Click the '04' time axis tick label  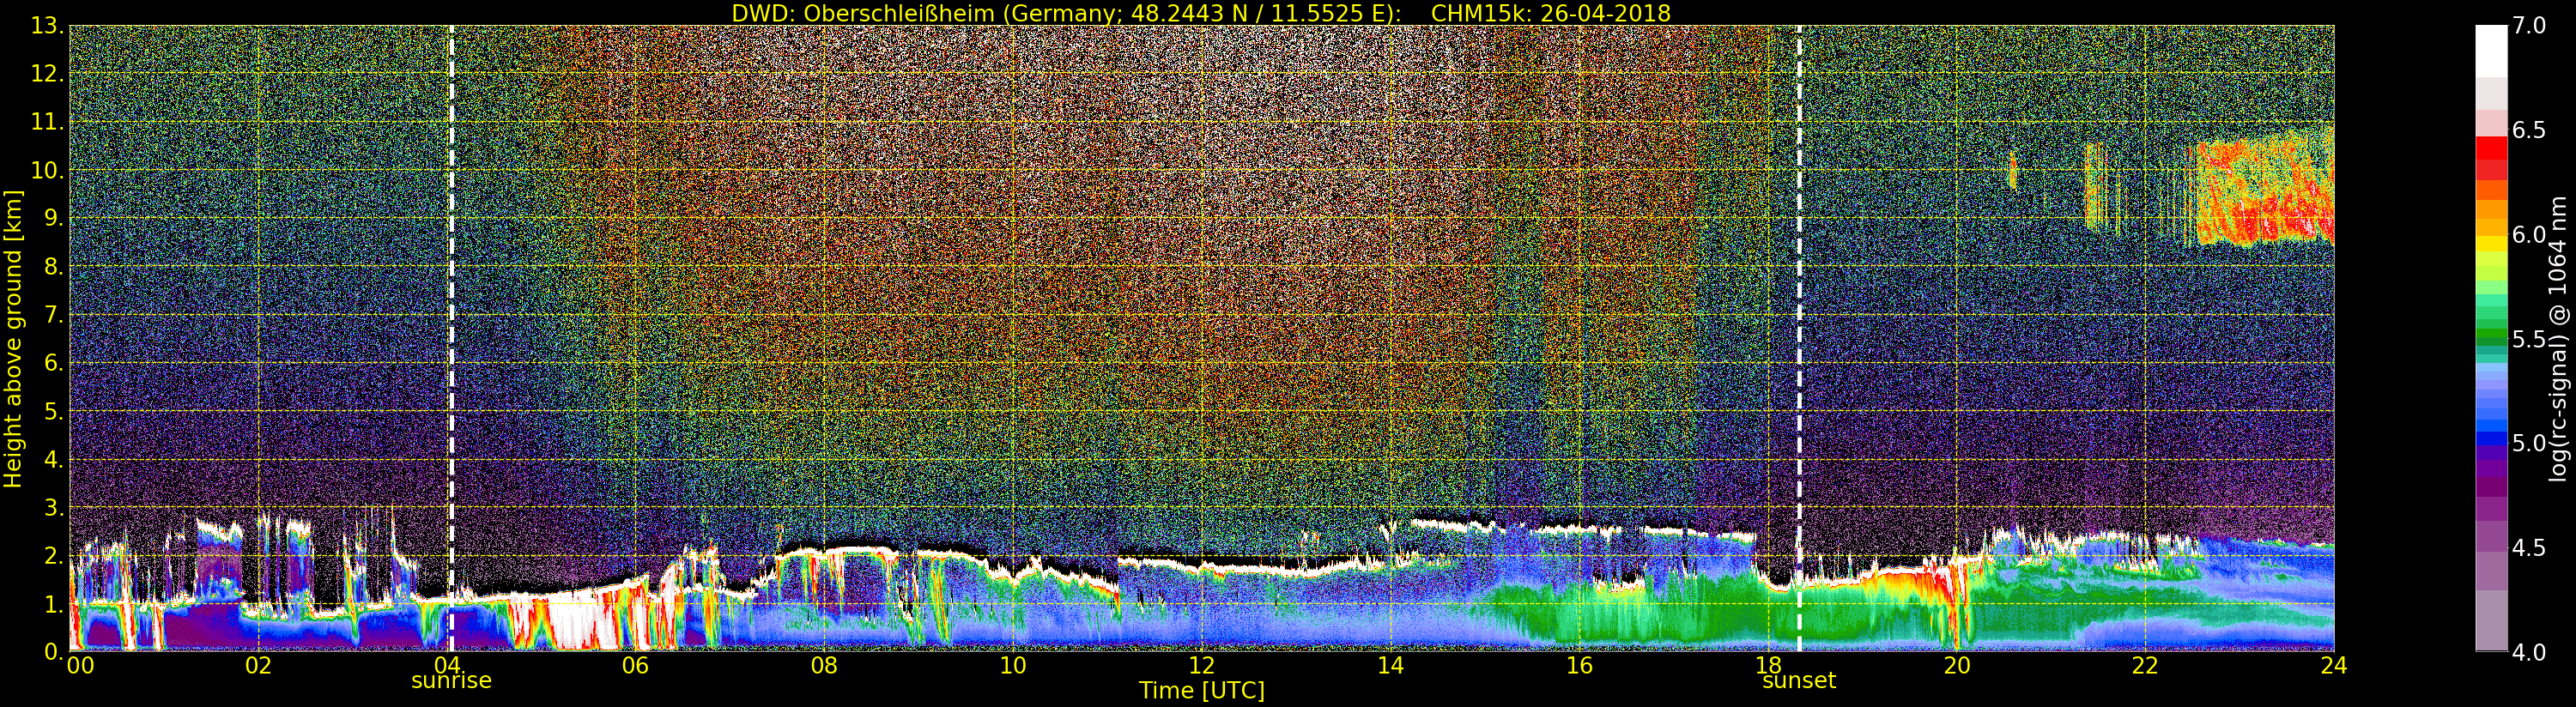(x=447, y=666)
